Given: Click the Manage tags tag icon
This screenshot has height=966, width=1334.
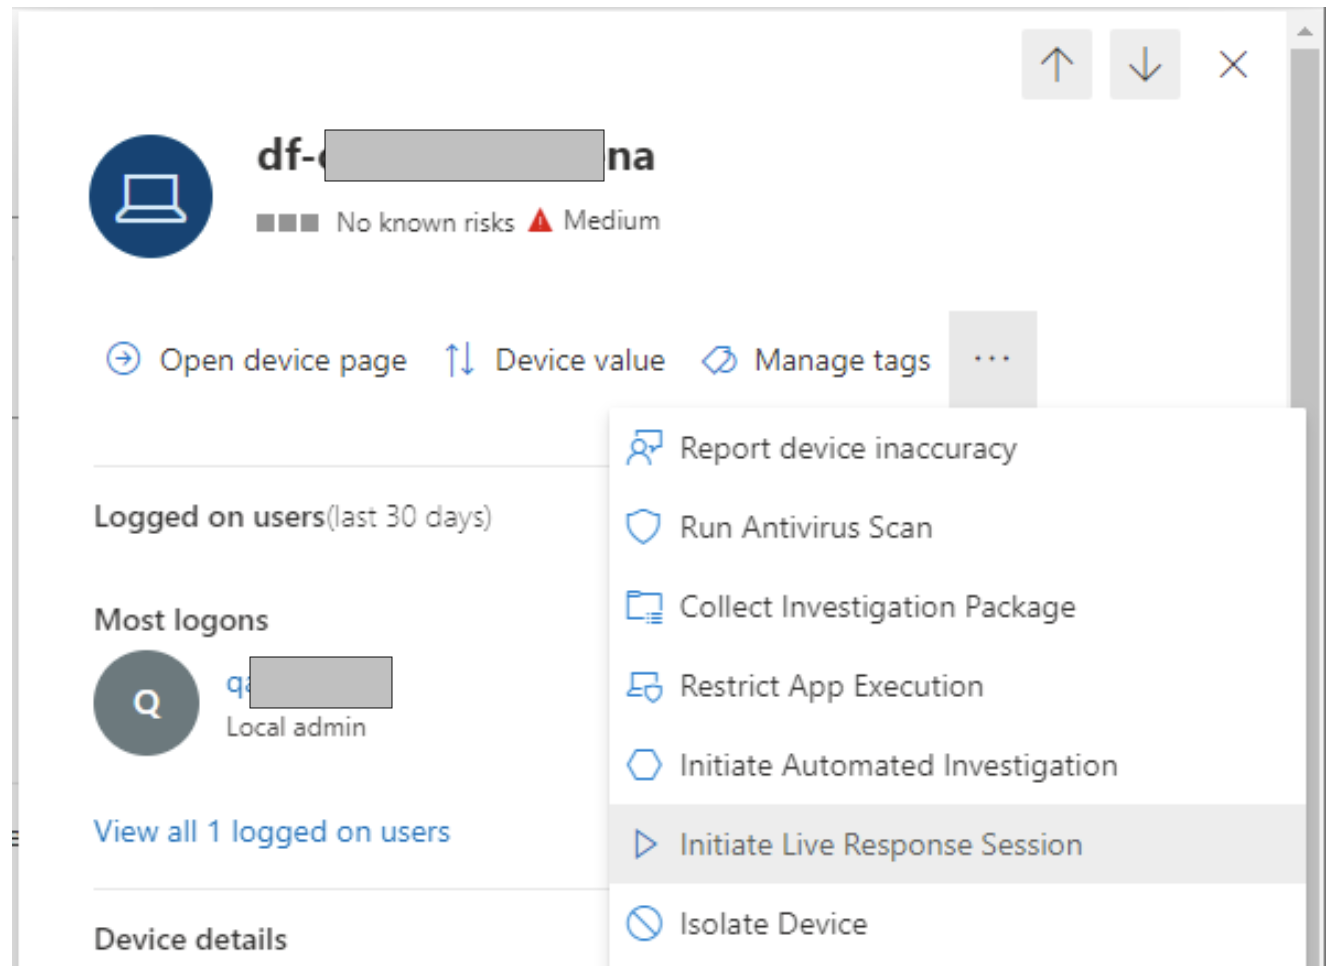Looking at the screenshot, I should [x=719, y=359].
